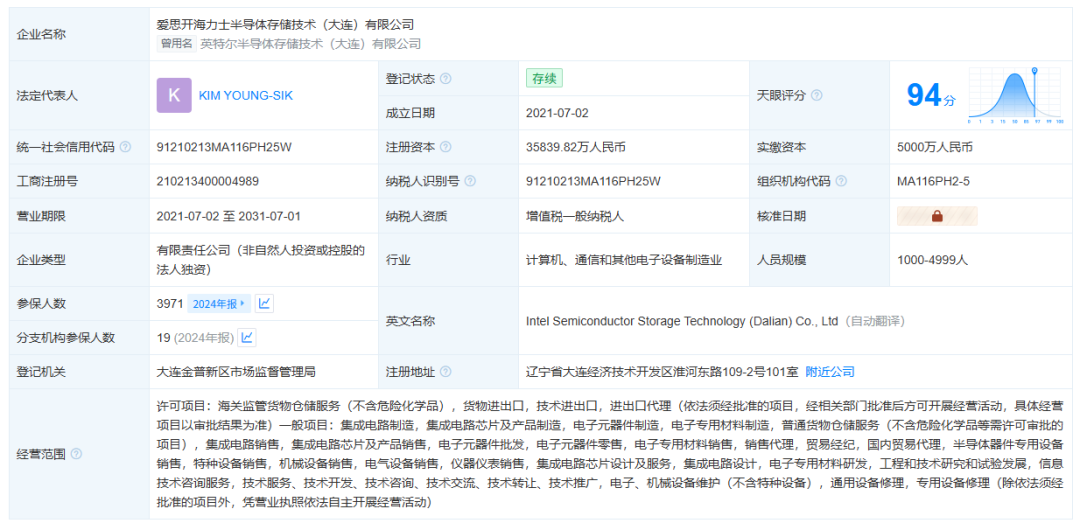Screen dimensions: 1080x523
Task: Click the help icon beside 登记状态
Action: click(x=446, y=79)
